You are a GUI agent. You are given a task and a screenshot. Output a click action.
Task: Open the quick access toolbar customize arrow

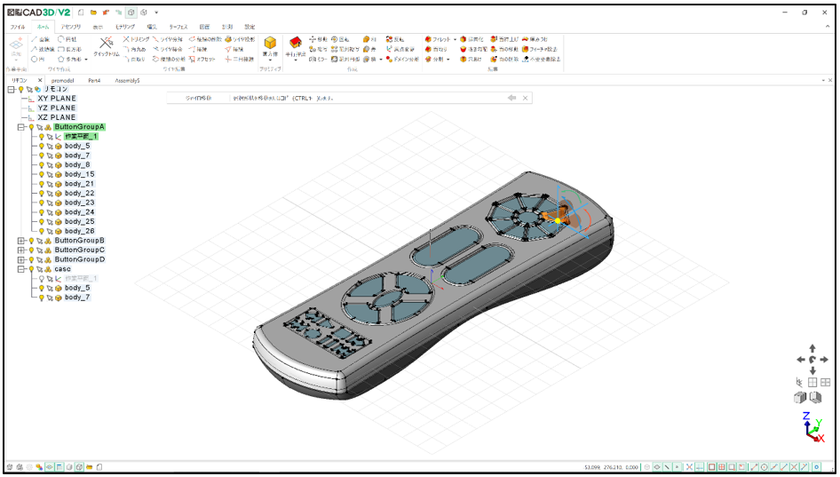(x=156, y=12)
